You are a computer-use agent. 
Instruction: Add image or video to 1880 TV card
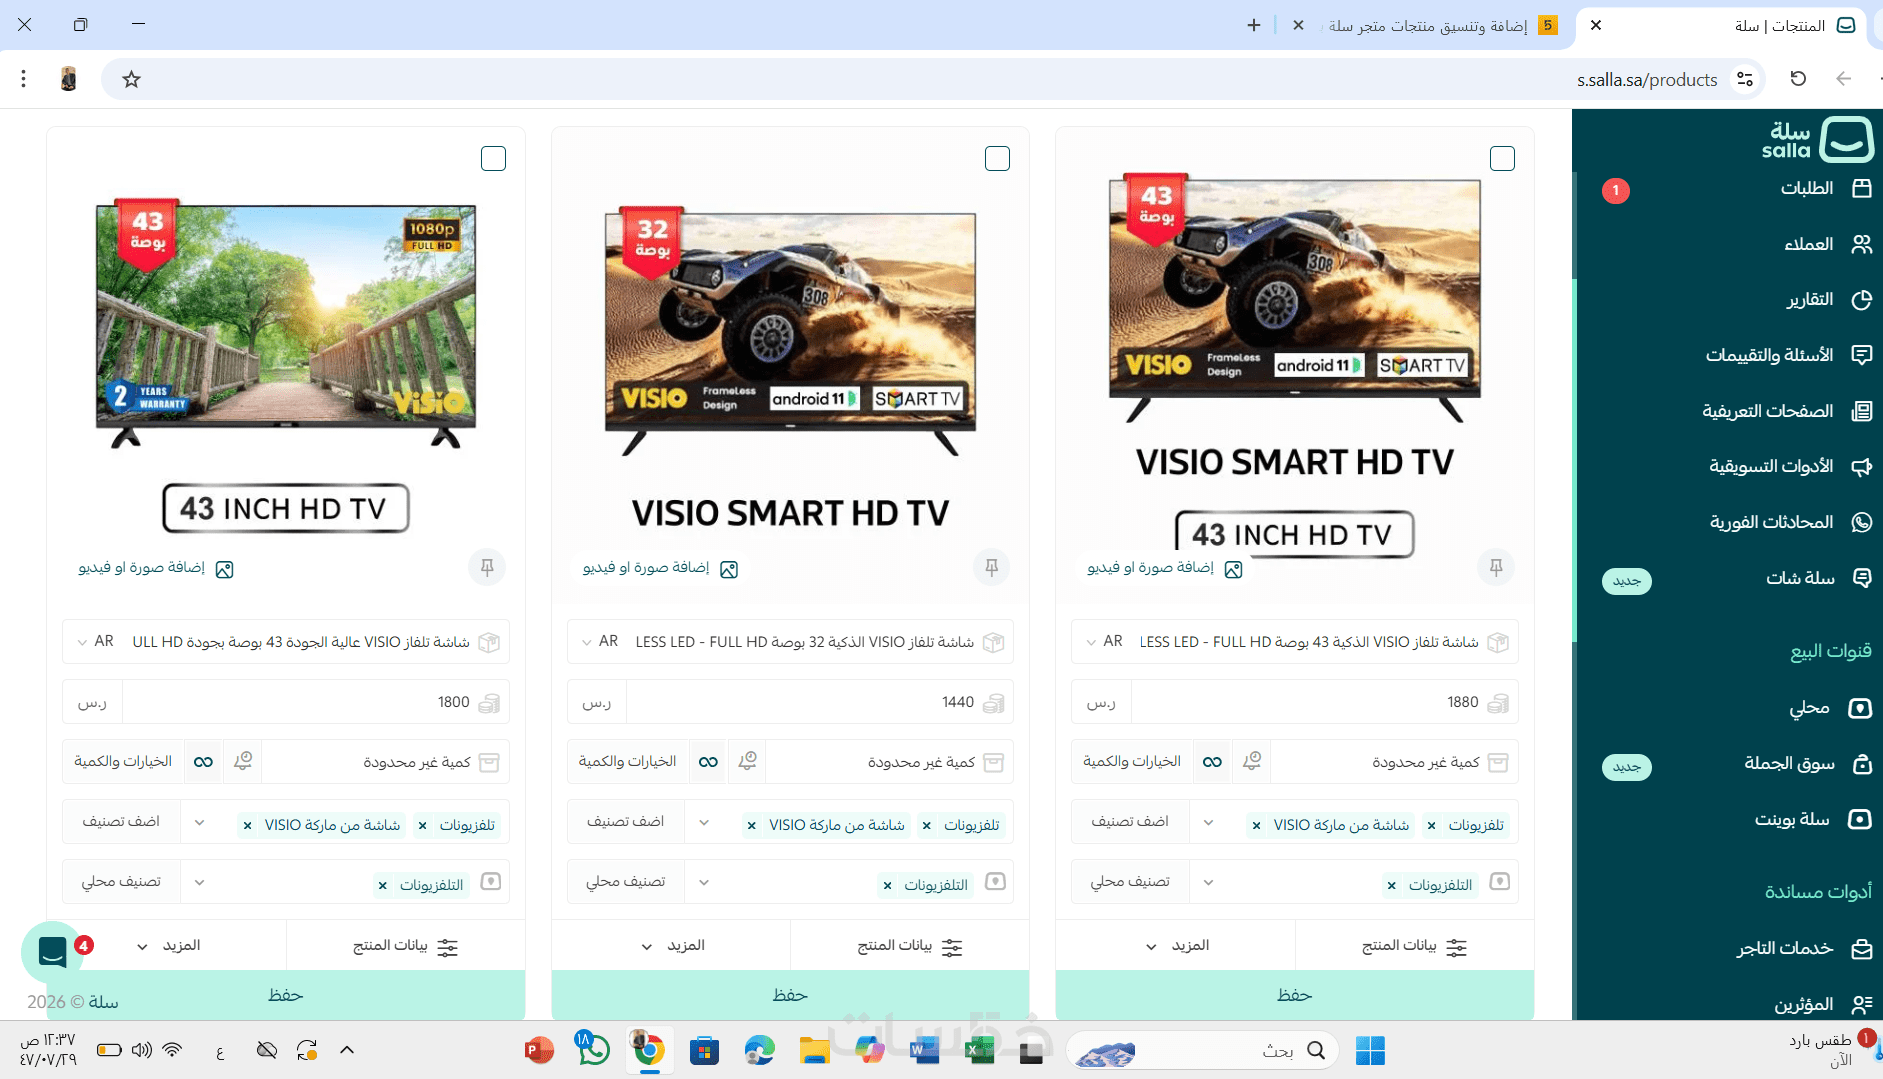[x=1164, y=568]
